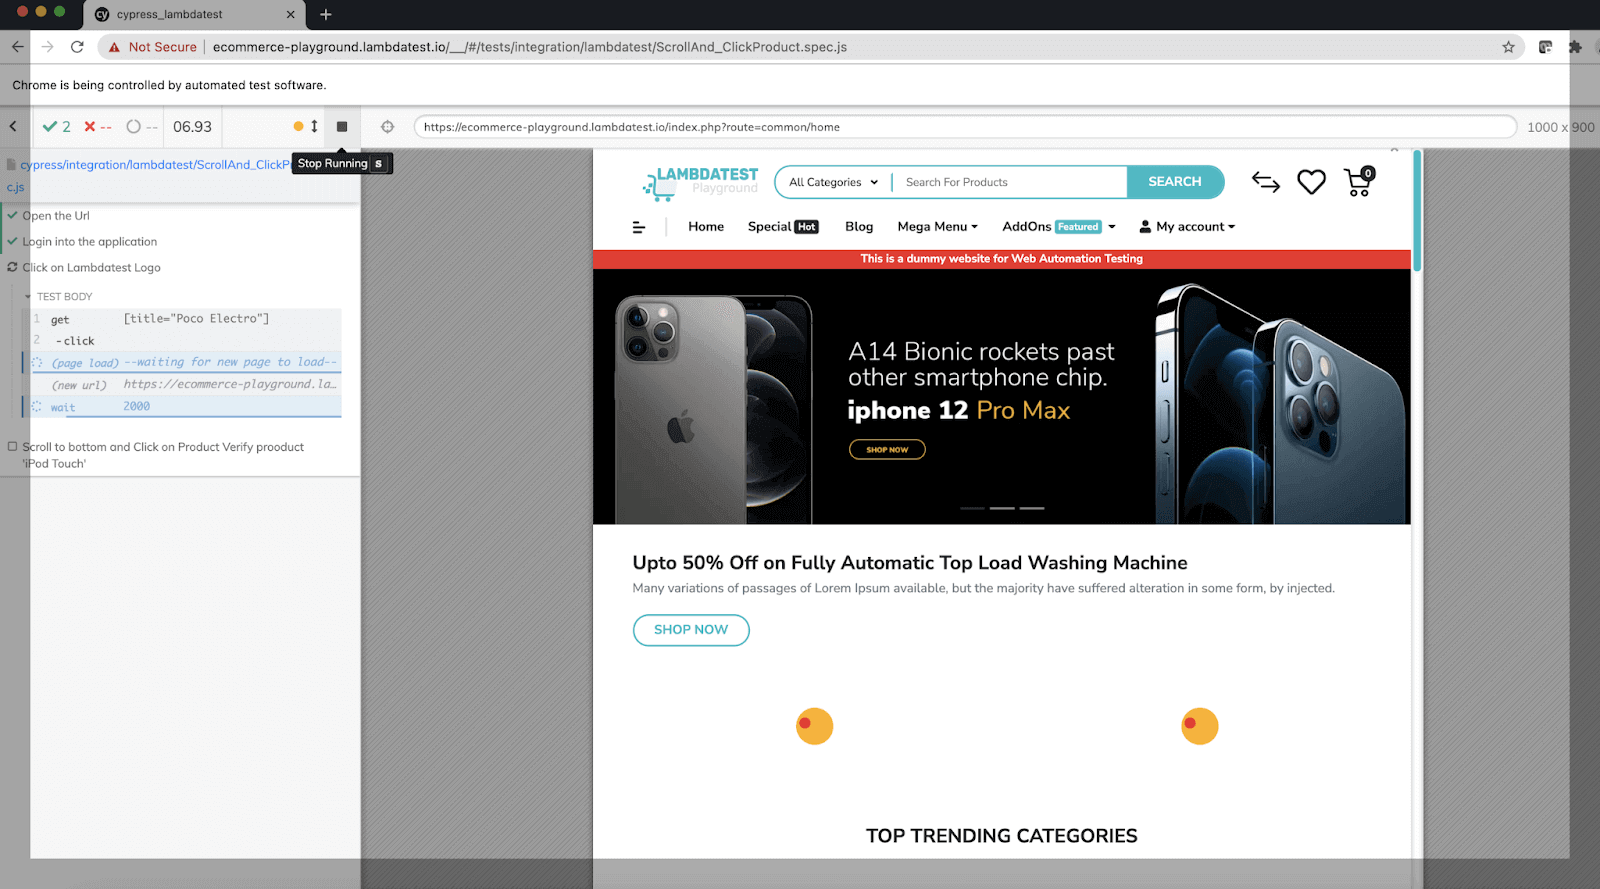Select the second carousel slide indicator
The width and height of the screenshot is (1600, 889).
pyautogui.click(x=1002, y=509)
